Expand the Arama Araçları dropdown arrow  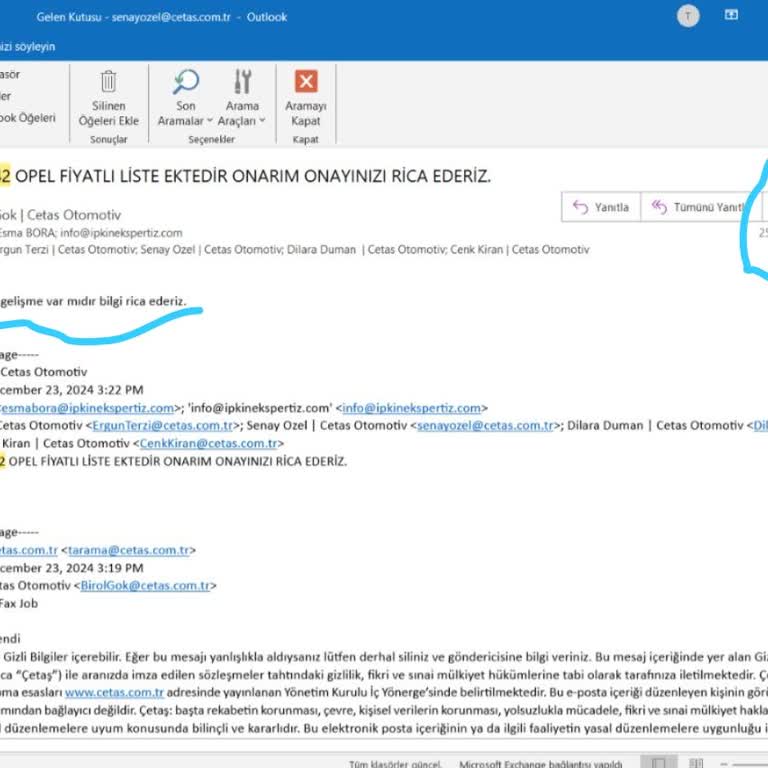262,121
